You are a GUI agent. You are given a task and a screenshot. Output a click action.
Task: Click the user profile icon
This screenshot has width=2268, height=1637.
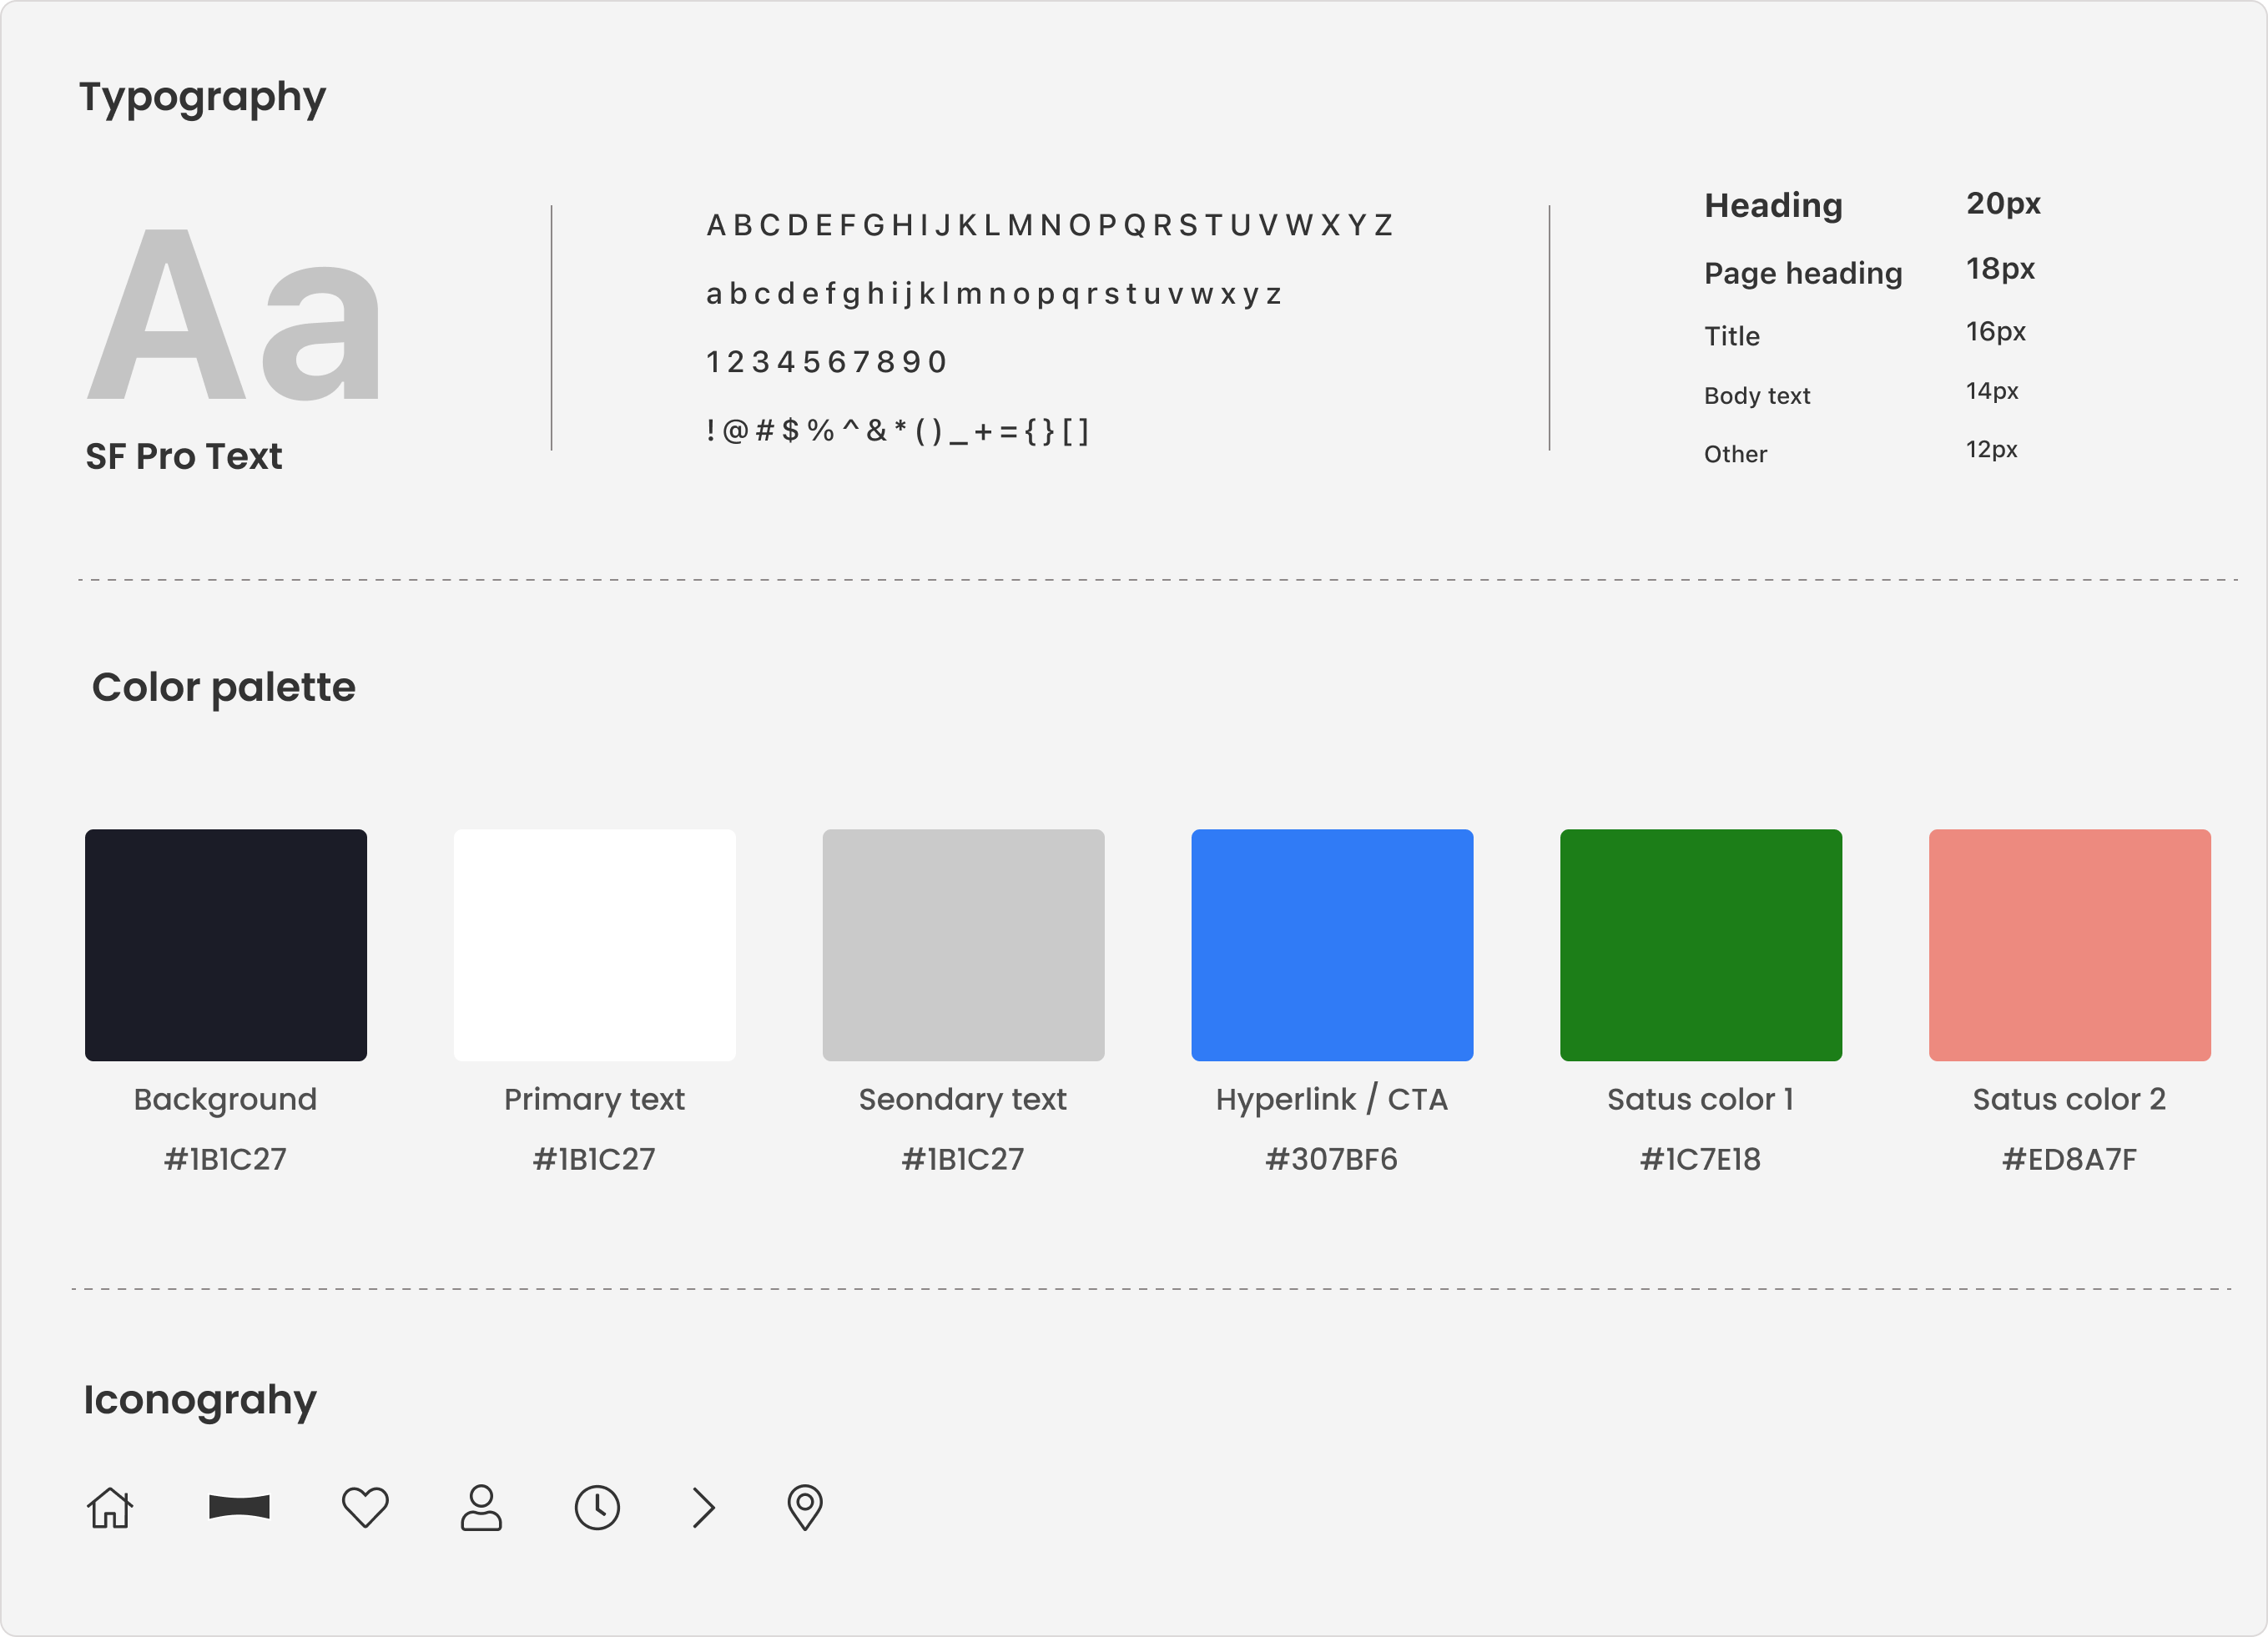pyautogui.click(x=481, y=1507)
